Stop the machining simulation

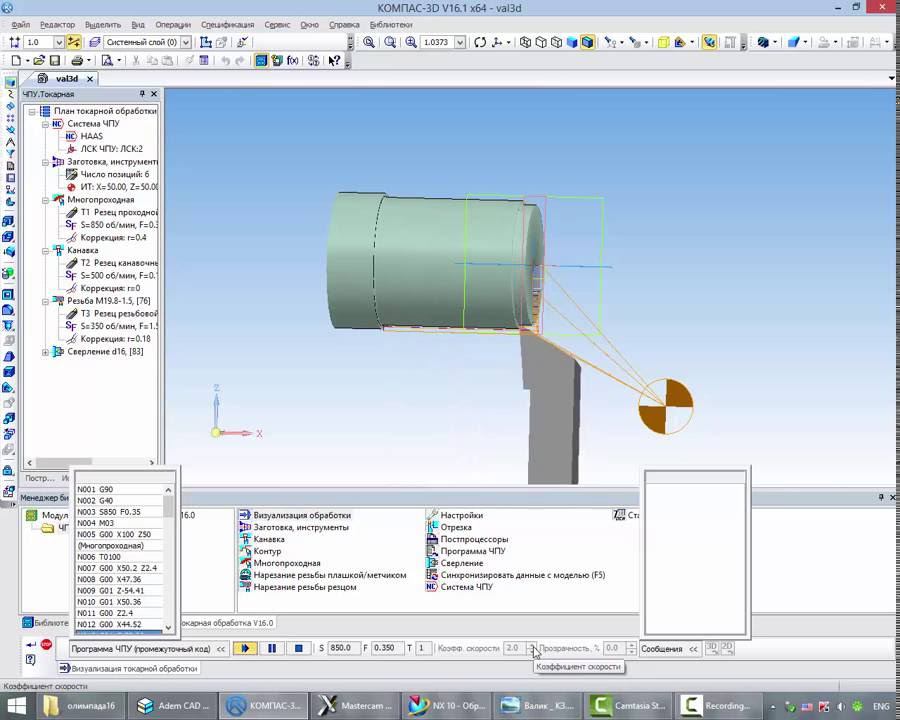tap(298, 648)
